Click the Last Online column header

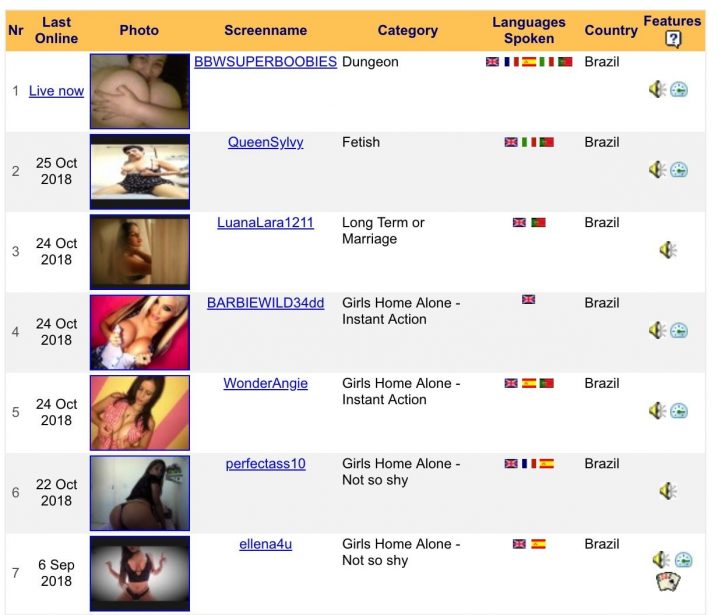click(56, 30)
